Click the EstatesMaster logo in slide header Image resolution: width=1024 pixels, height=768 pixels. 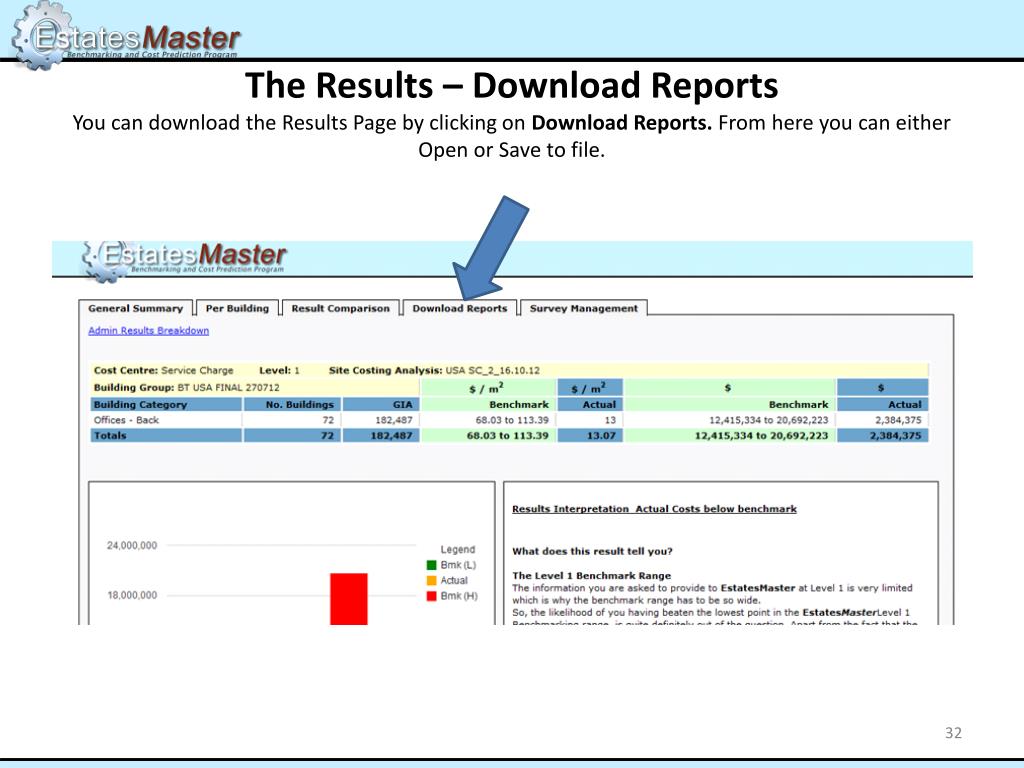[x=125, y=37]
